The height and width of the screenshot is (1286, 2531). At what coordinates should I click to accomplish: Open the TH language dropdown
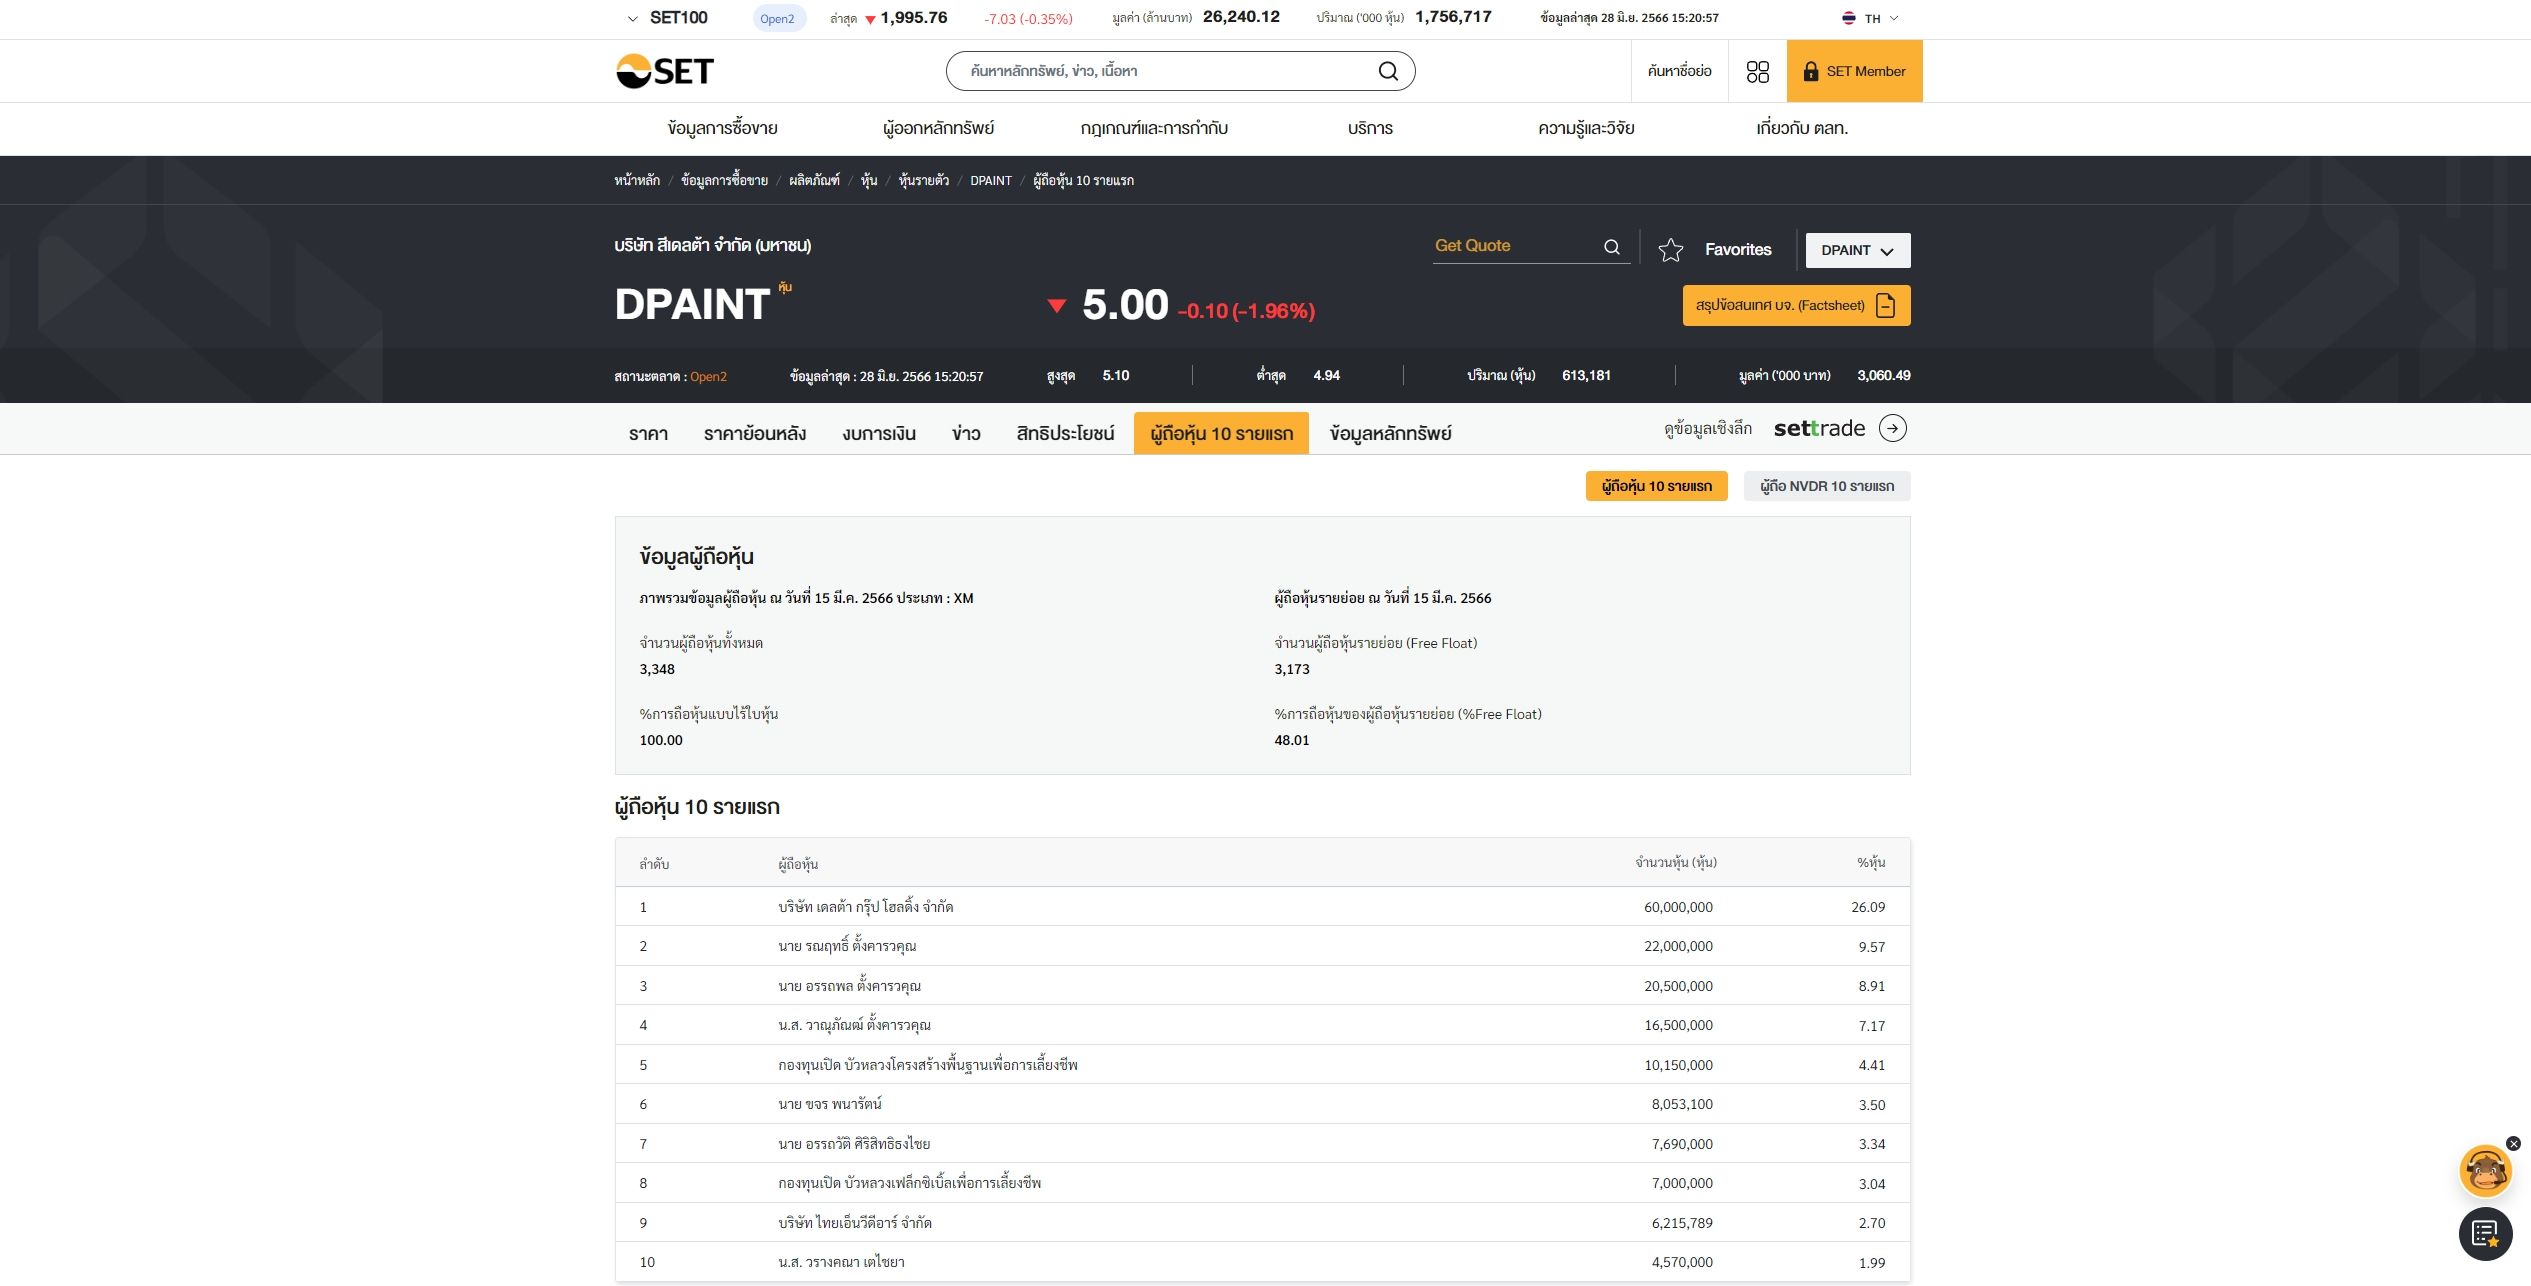tap(1870, 18)
